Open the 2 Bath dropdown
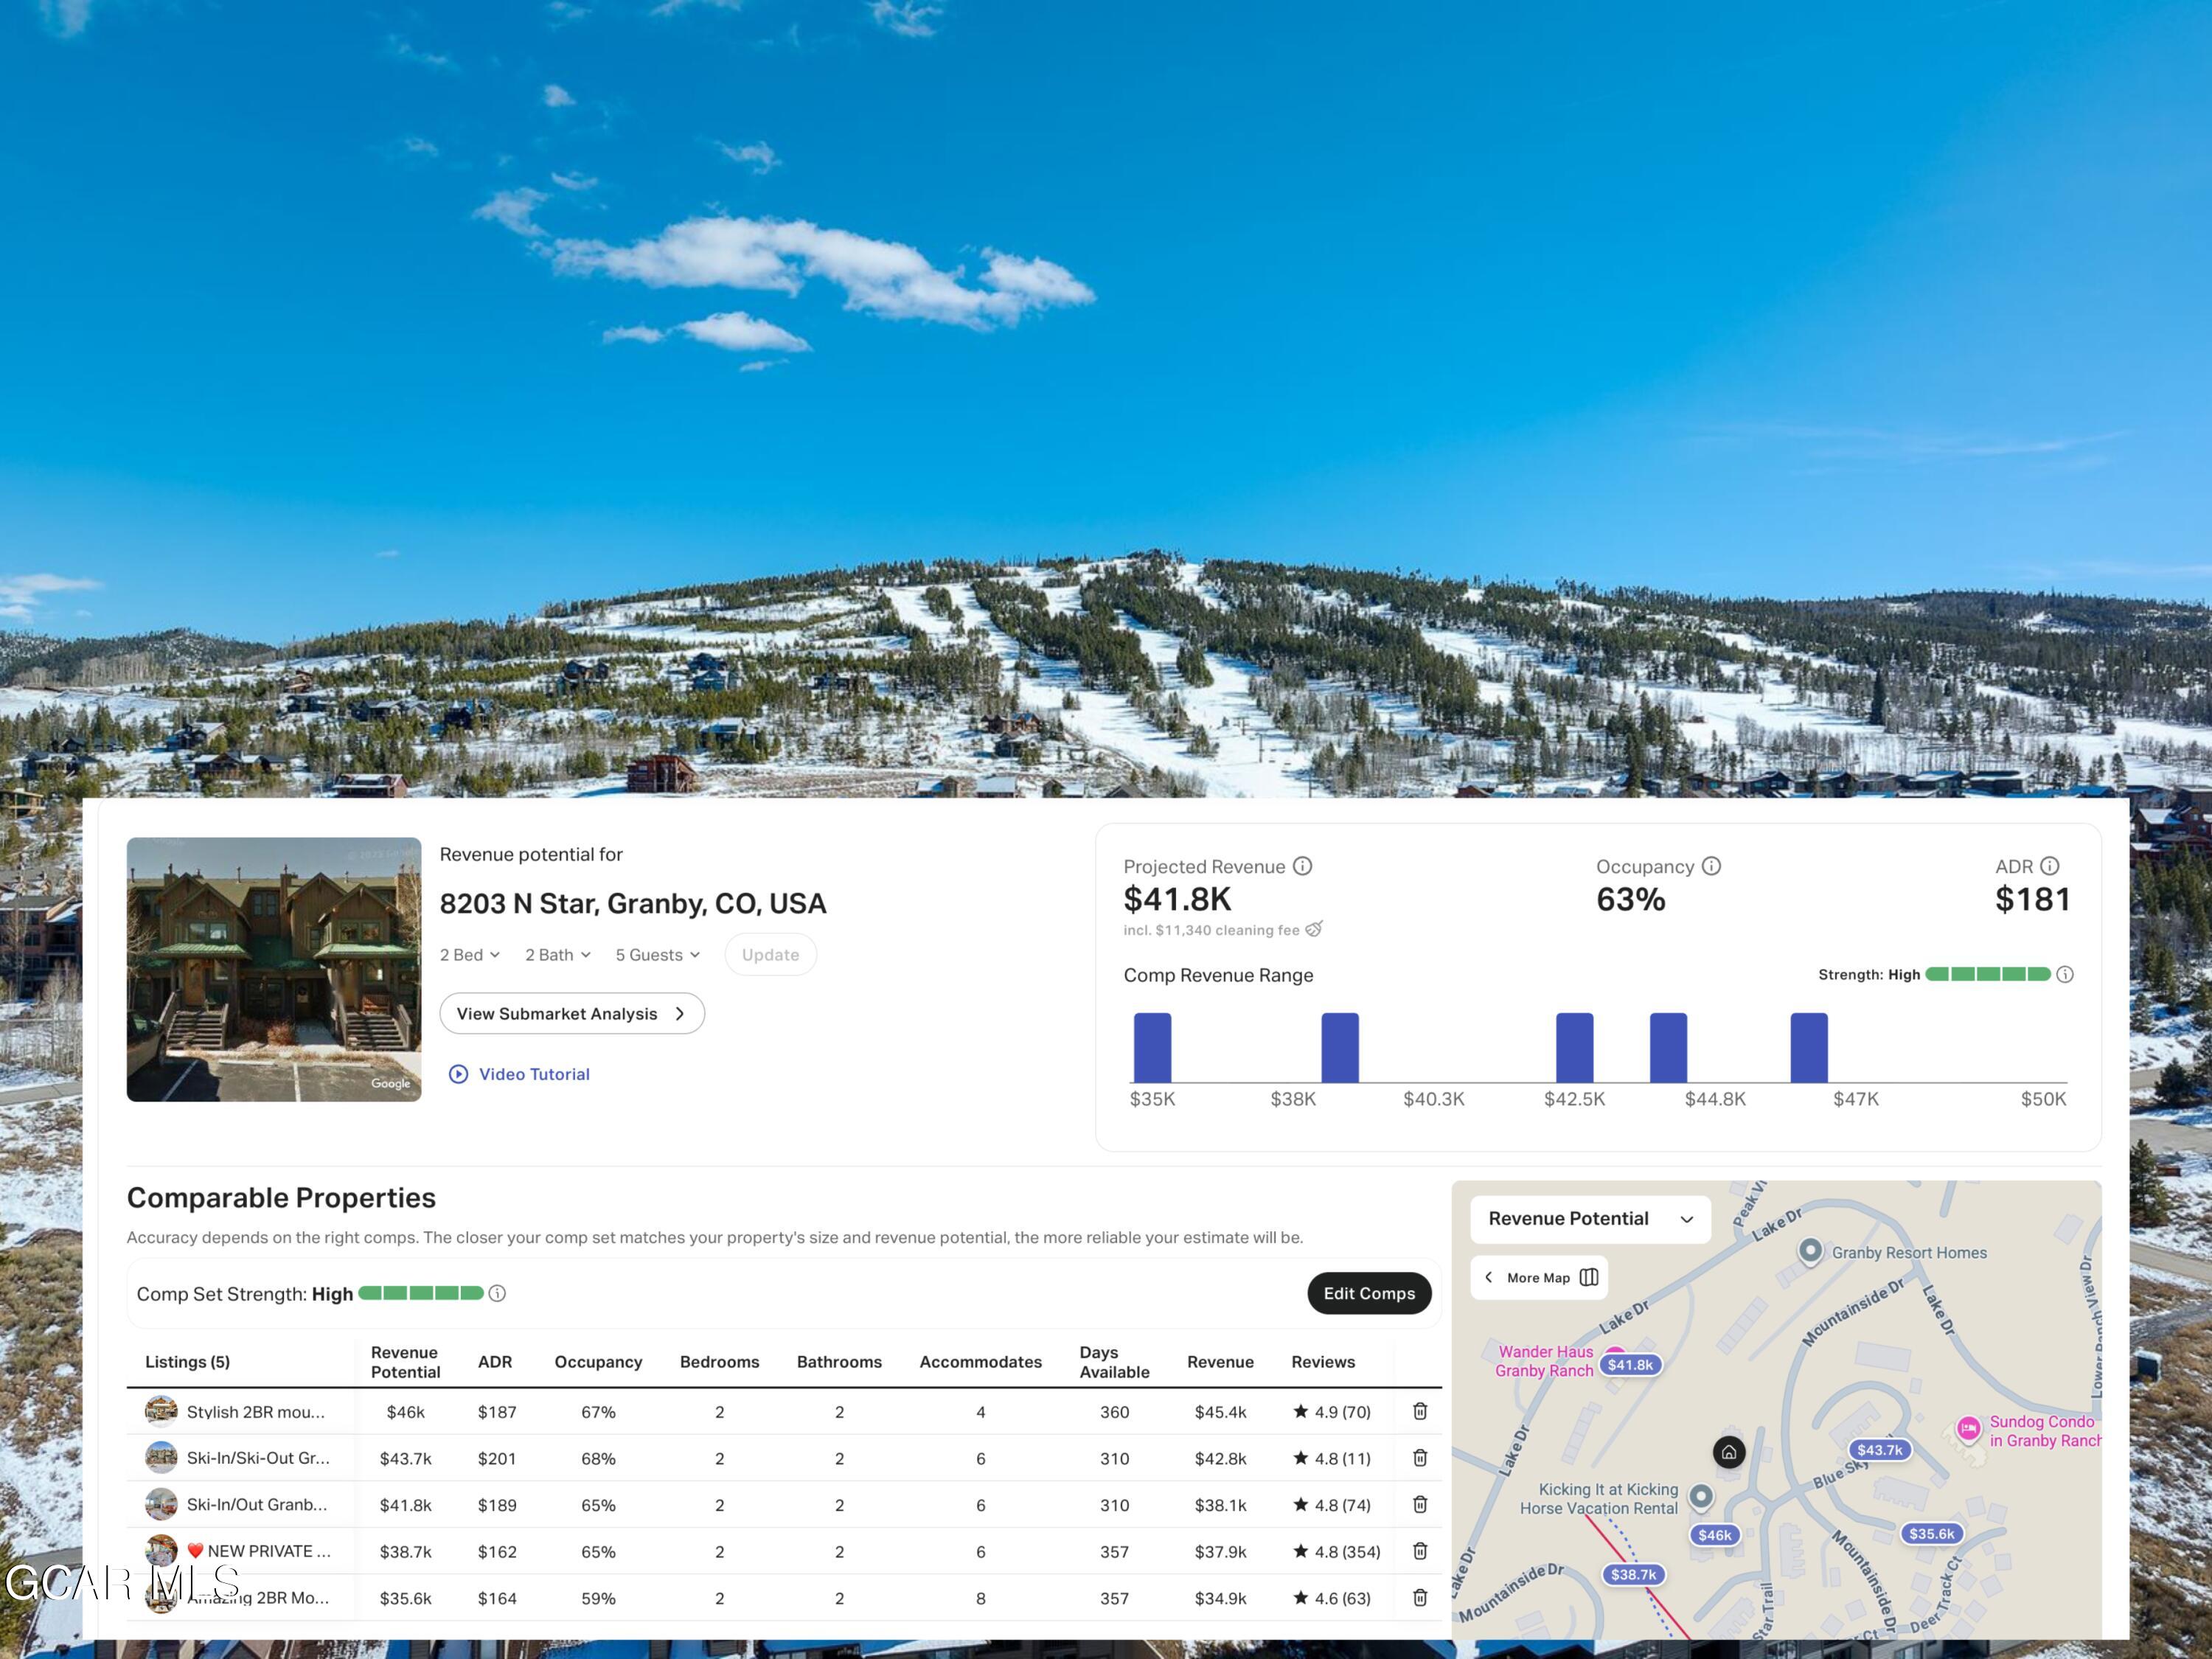The image size is (2212, 1659). click(557, 955)
